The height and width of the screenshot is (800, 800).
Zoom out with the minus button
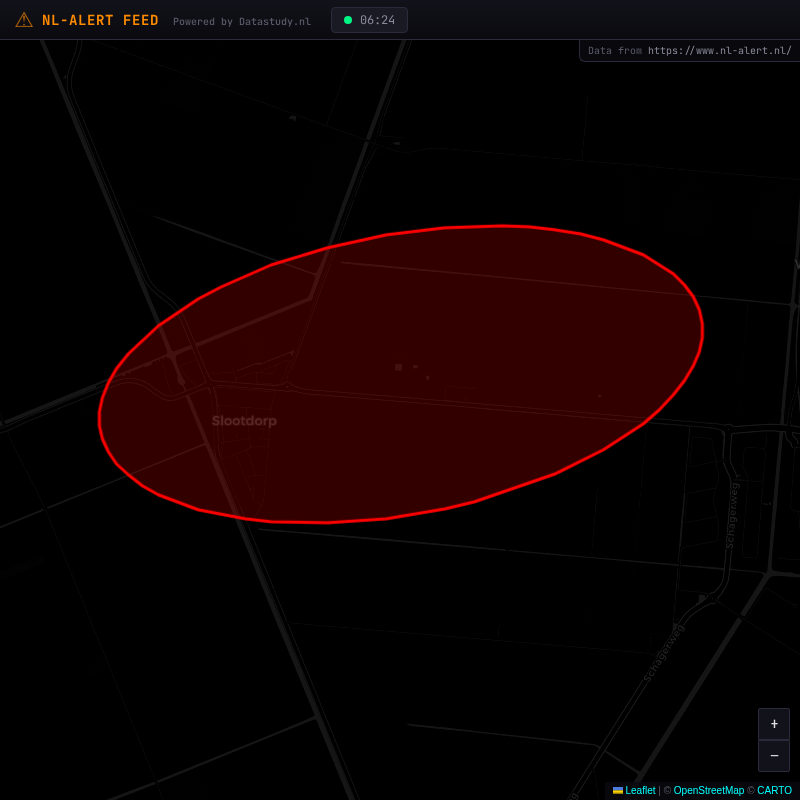click(774, 756)
